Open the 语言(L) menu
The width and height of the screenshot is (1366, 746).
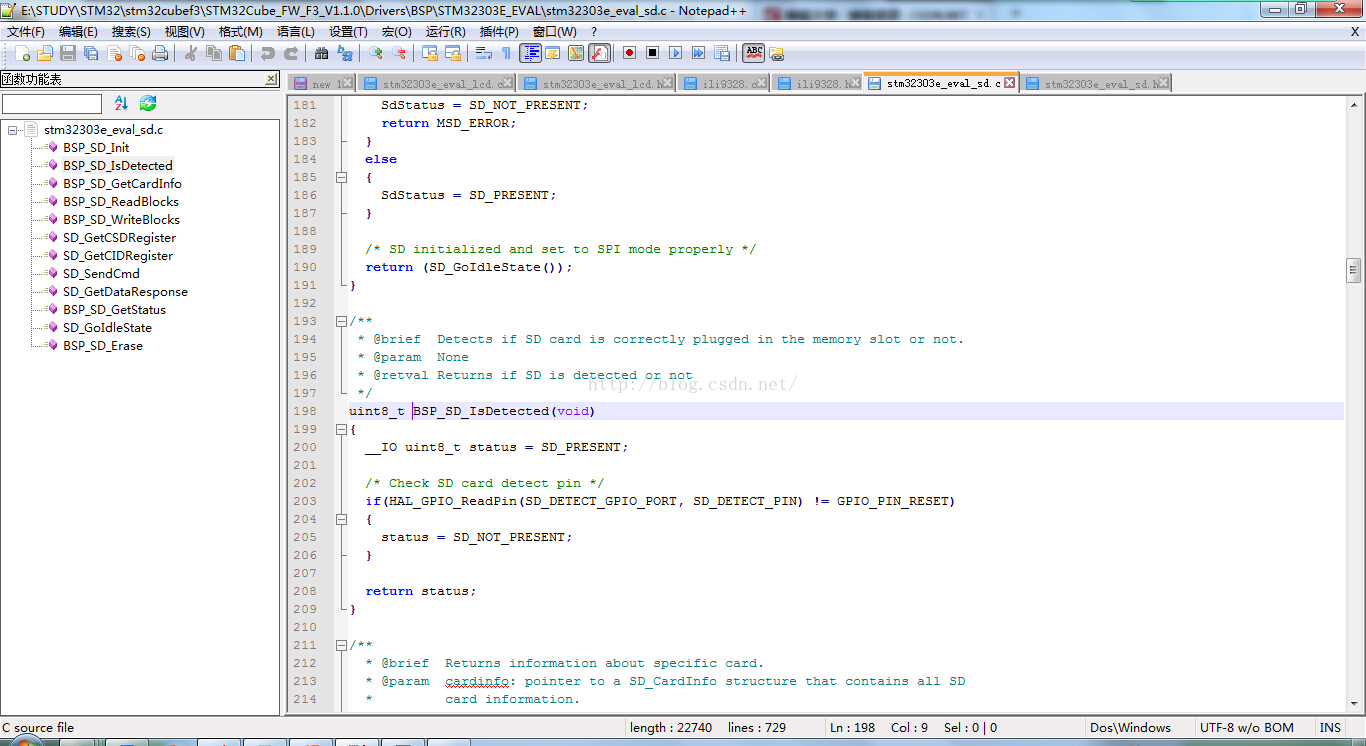point(296,32)
